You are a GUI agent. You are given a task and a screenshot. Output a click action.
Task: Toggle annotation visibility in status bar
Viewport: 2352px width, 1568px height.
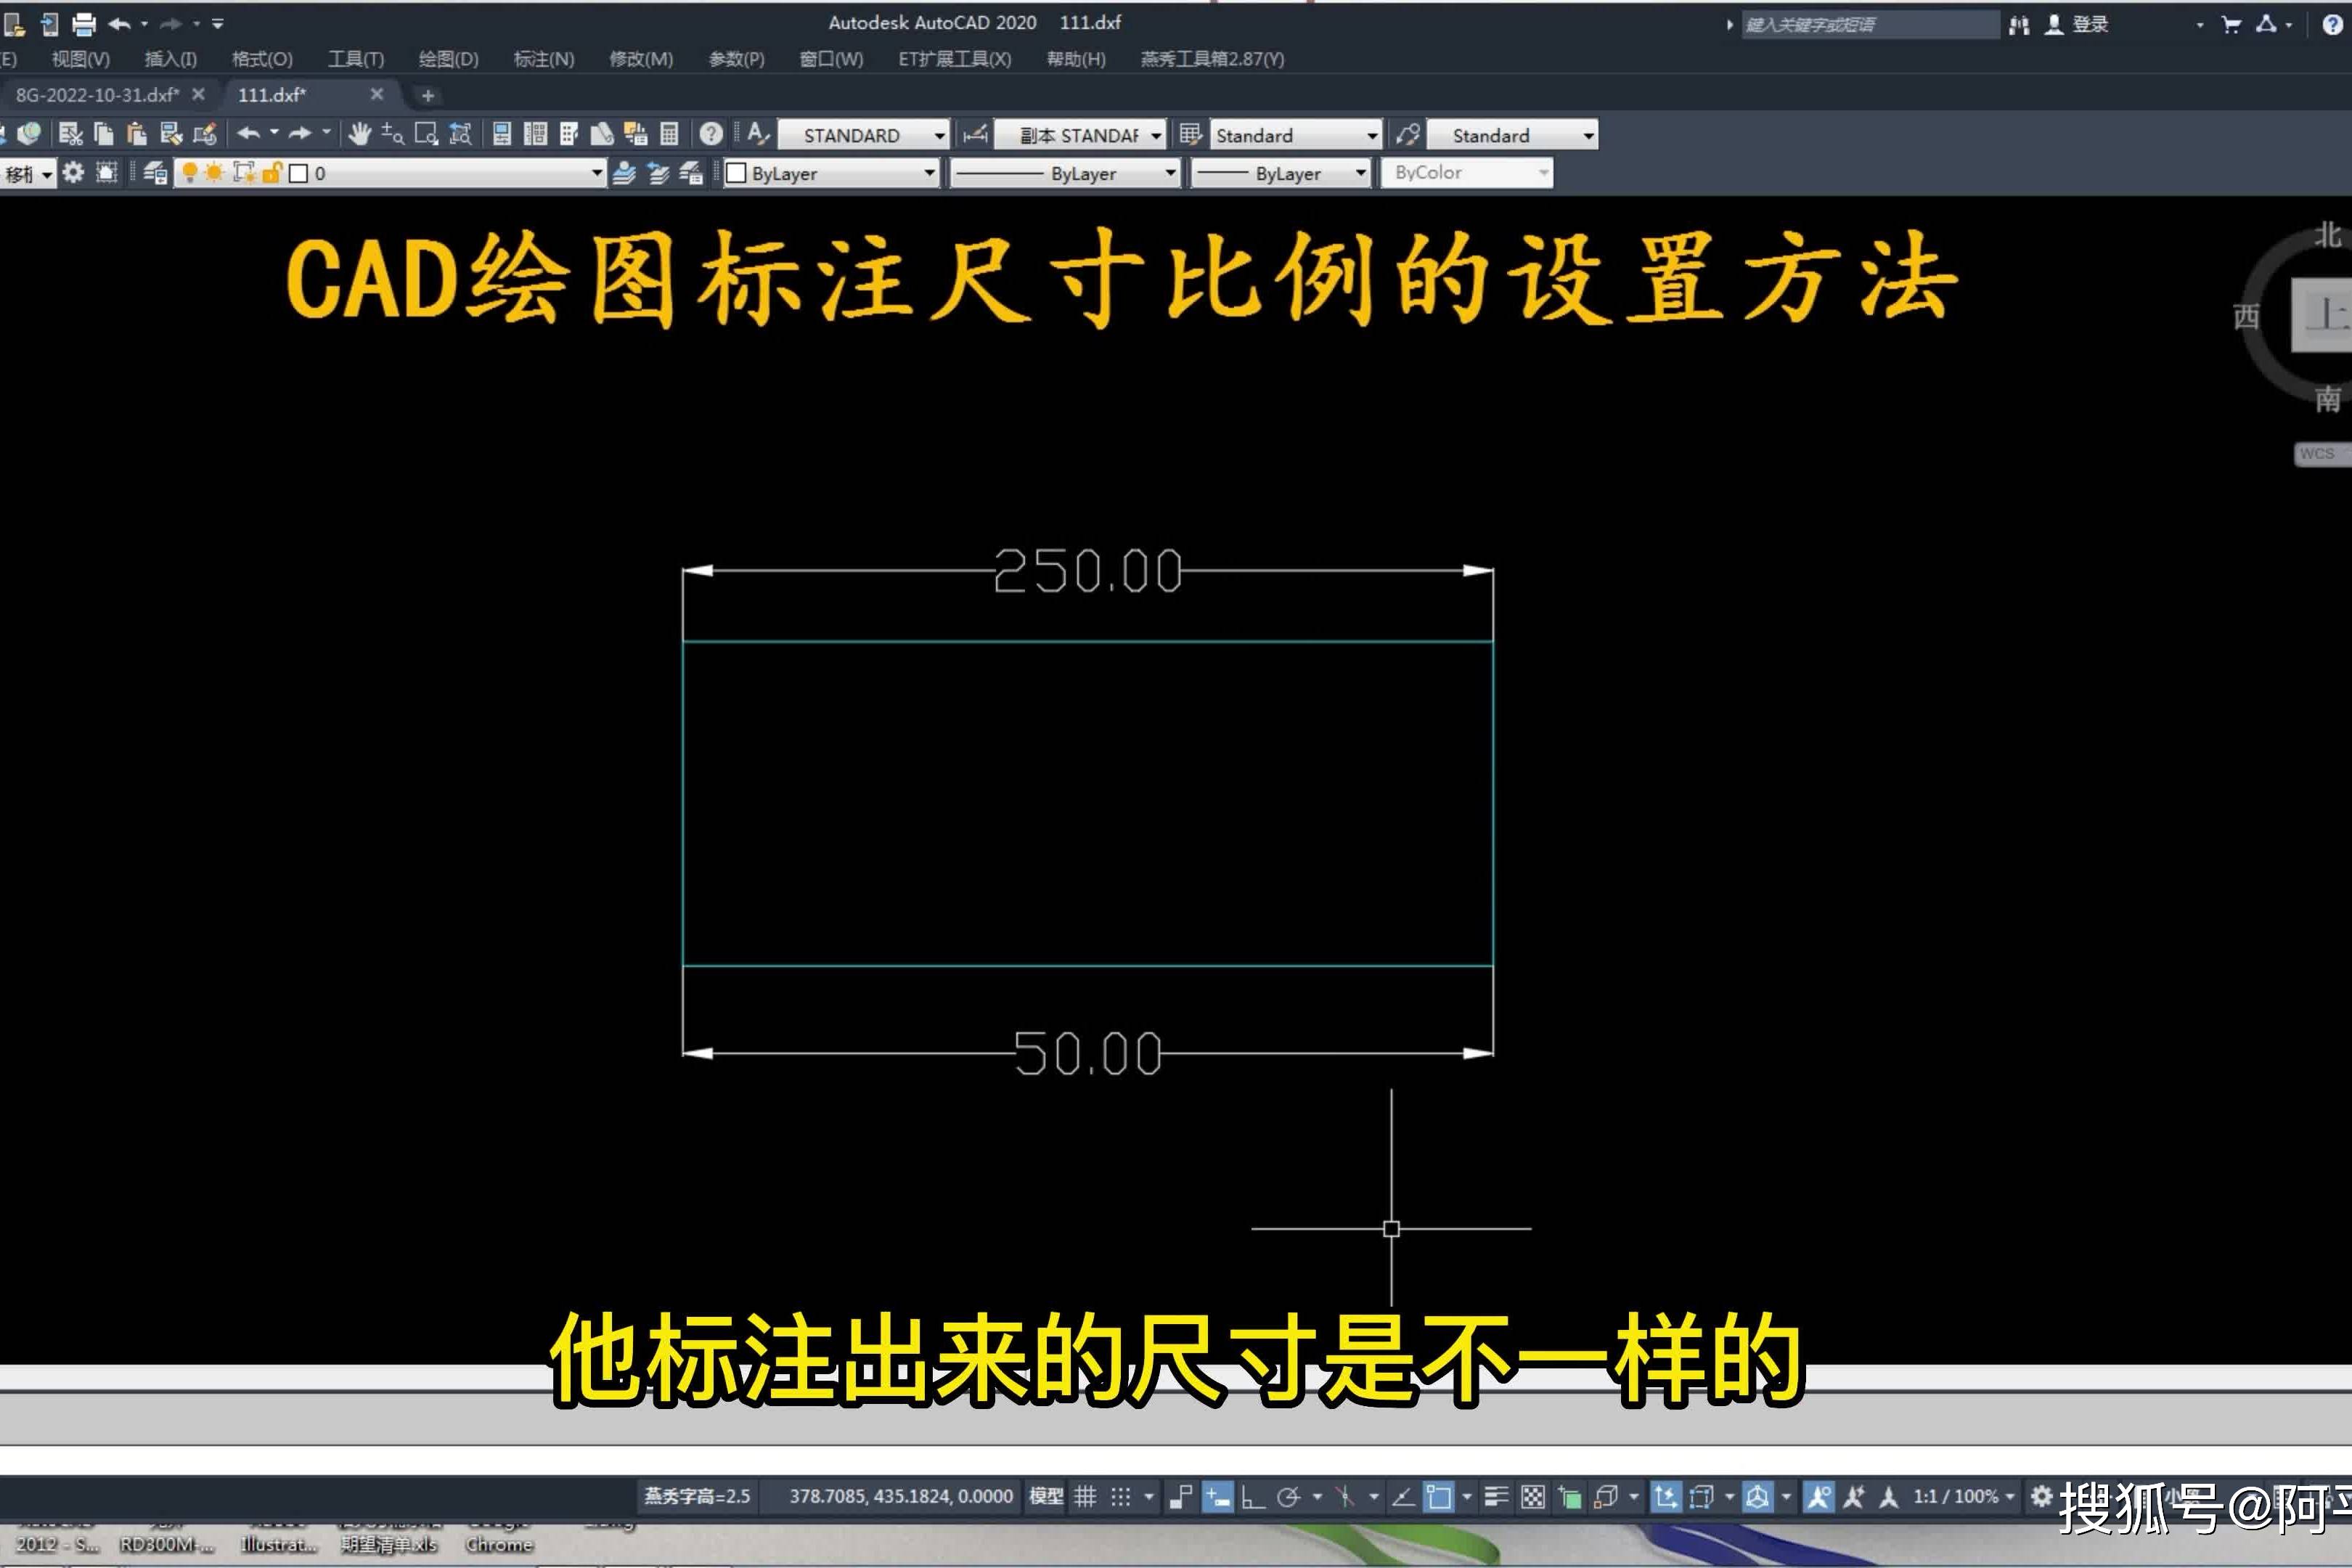tap(1818, 1497)
